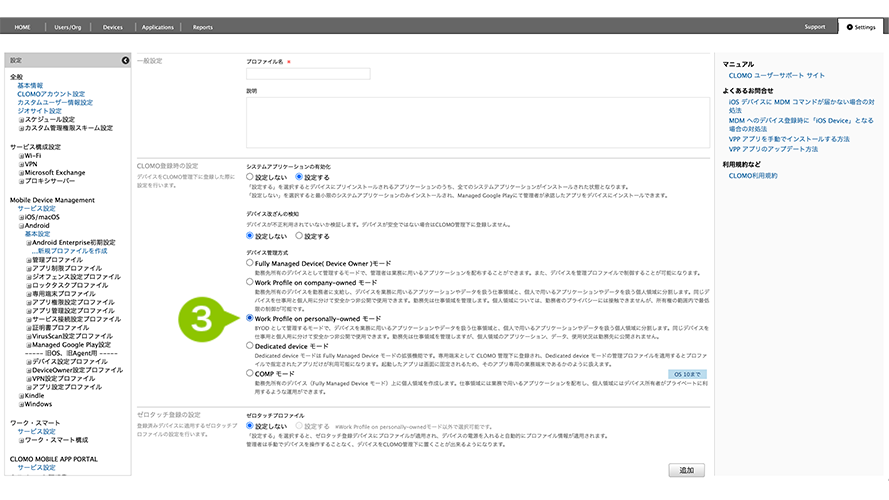Select 設定する for デバイス改ざんの検知
The height and width of the screenshot is (500, 889).
[299, 236]
